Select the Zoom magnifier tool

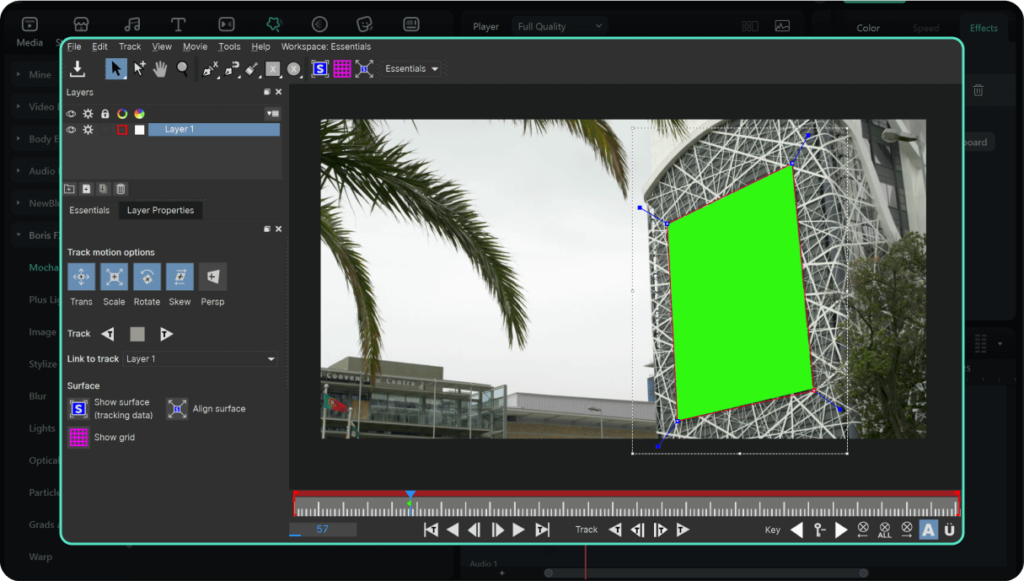pos(182,68)
